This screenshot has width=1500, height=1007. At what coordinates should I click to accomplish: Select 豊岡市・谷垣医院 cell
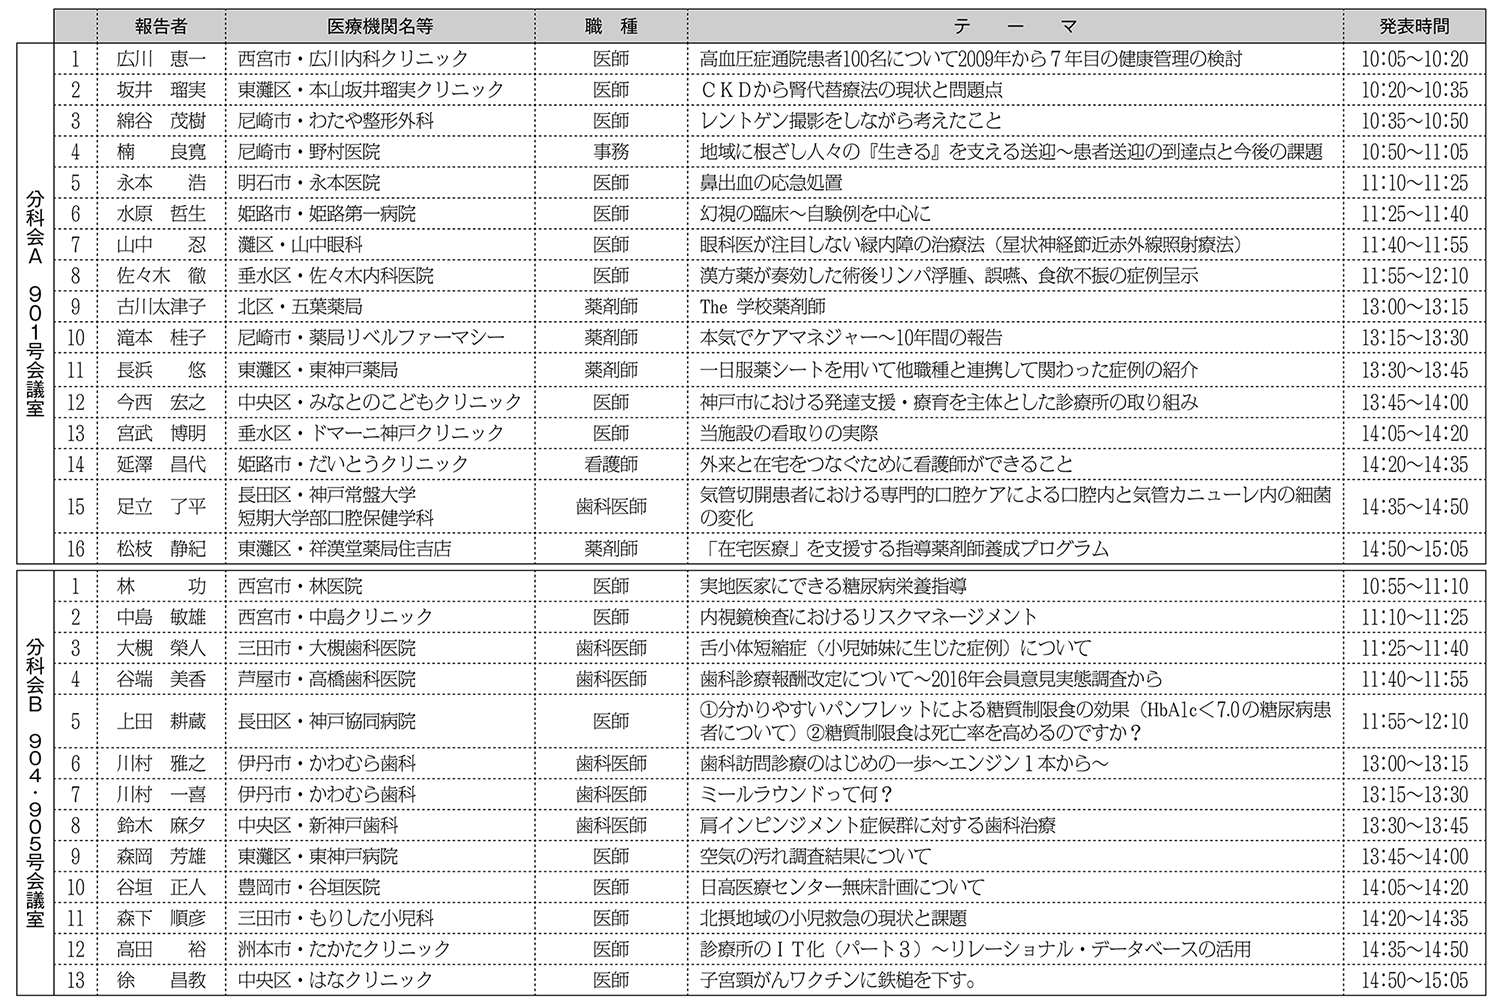(x=309, y=888)
